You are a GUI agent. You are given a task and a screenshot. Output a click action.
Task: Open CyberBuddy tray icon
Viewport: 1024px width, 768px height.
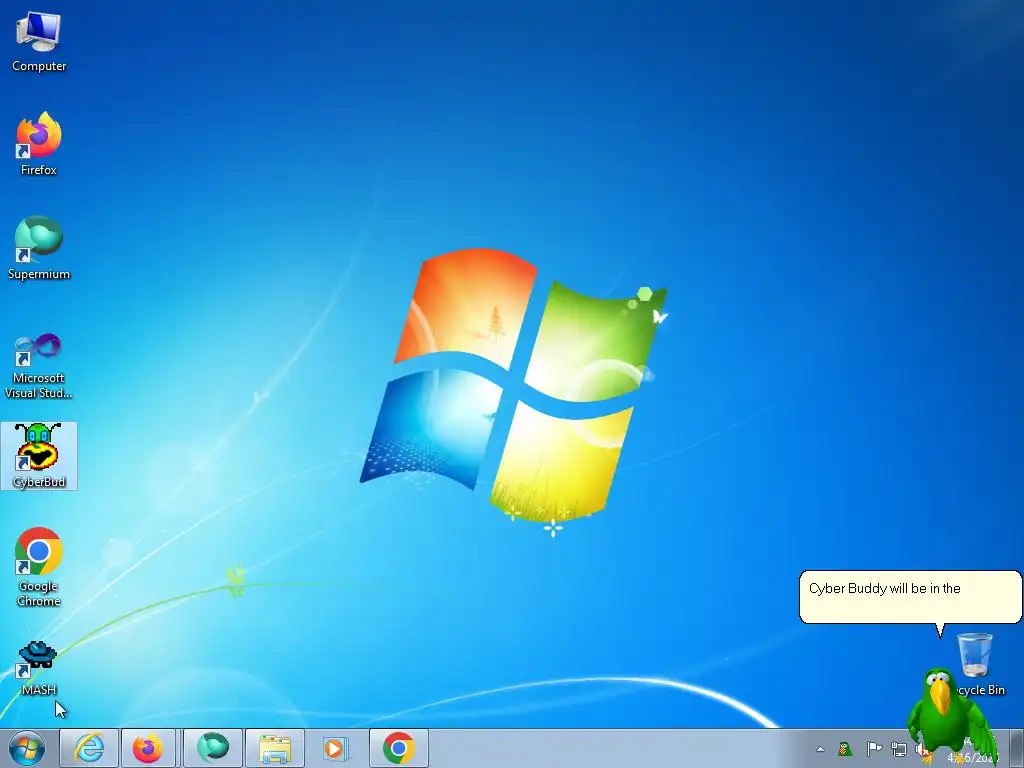pyautogui.click(x=845, y=748)
